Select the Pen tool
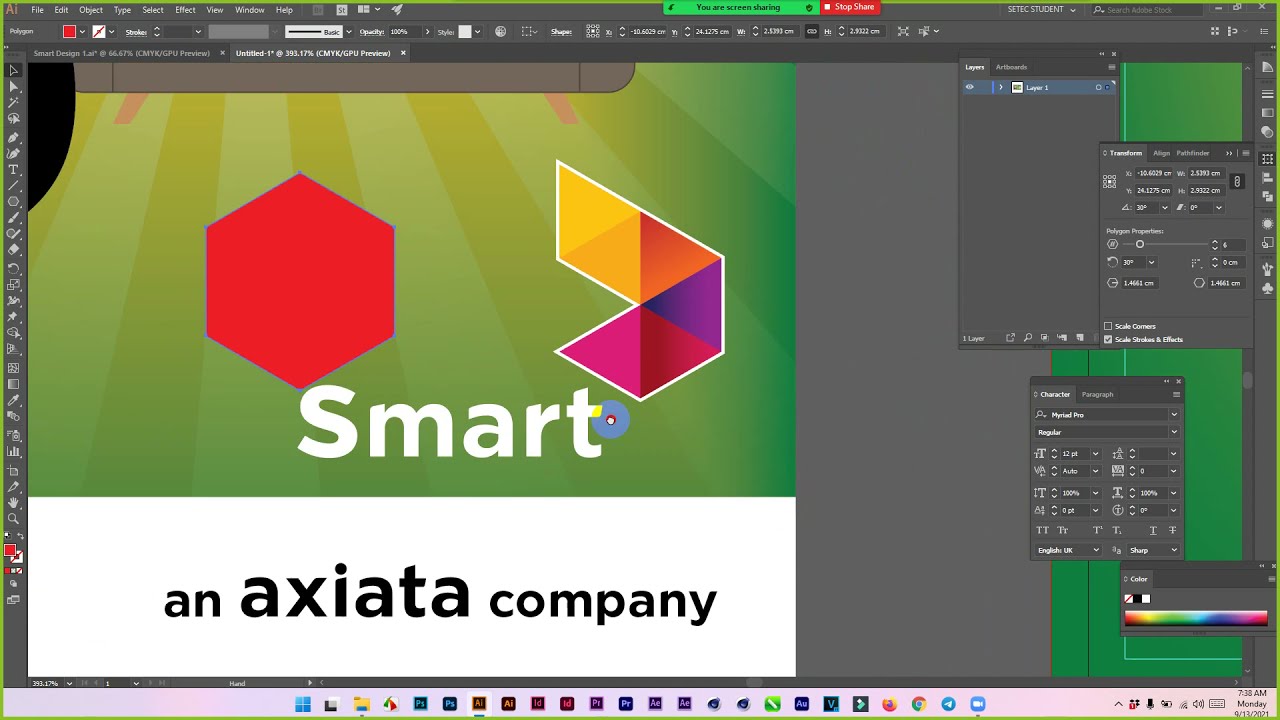The image size is (1280, 720). coord(13,137)
